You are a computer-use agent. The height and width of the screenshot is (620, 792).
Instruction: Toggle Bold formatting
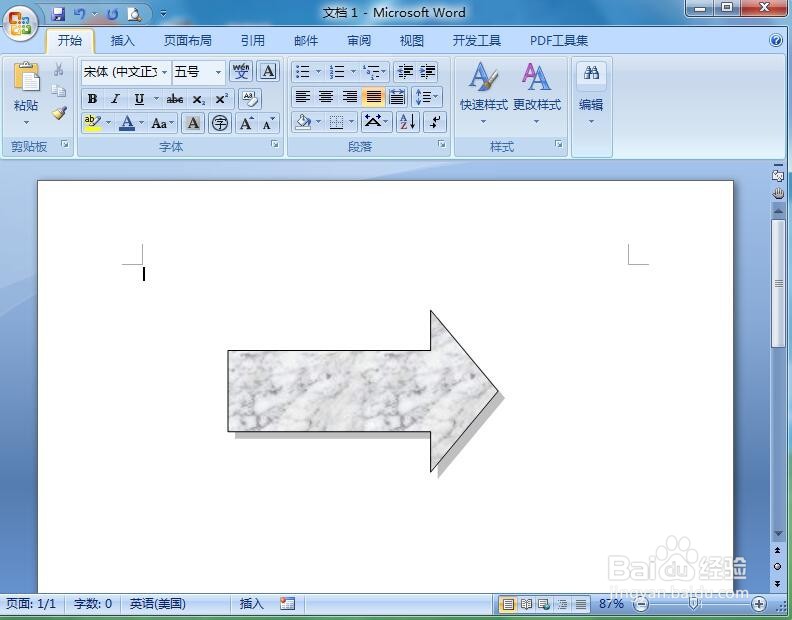tap(92, 99)
